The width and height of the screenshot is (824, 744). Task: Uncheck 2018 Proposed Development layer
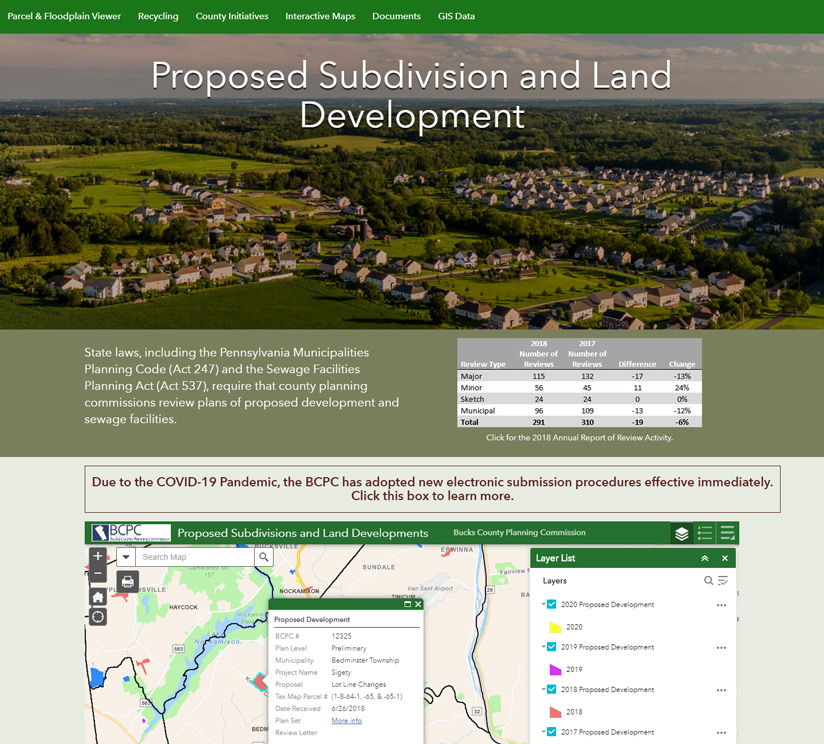(x=552, y=689)
